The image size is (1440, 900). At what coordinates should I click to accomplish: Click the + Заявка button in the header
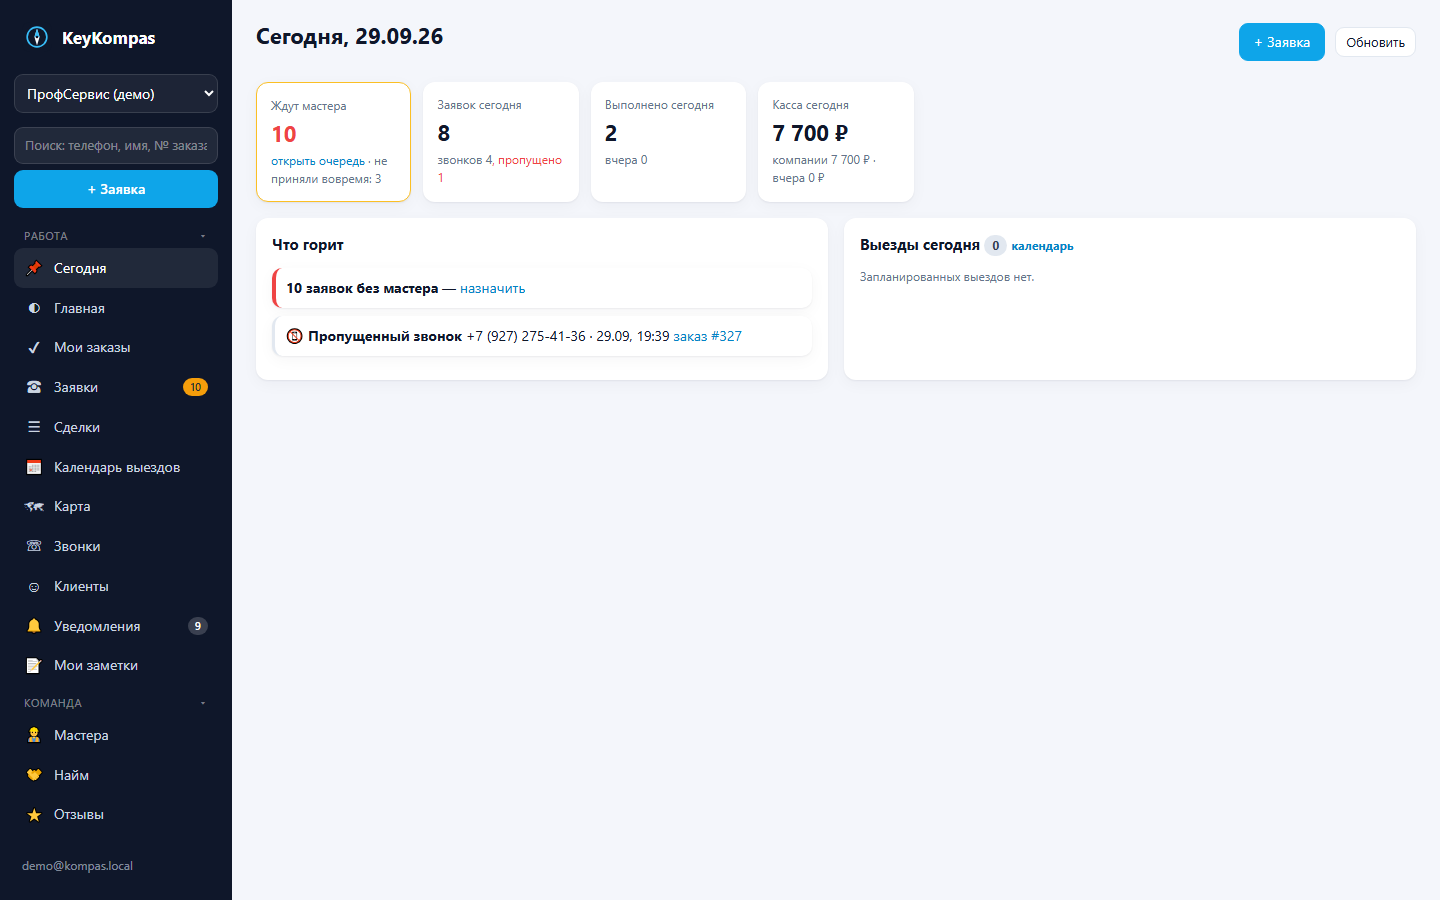tap(1282, 42)
